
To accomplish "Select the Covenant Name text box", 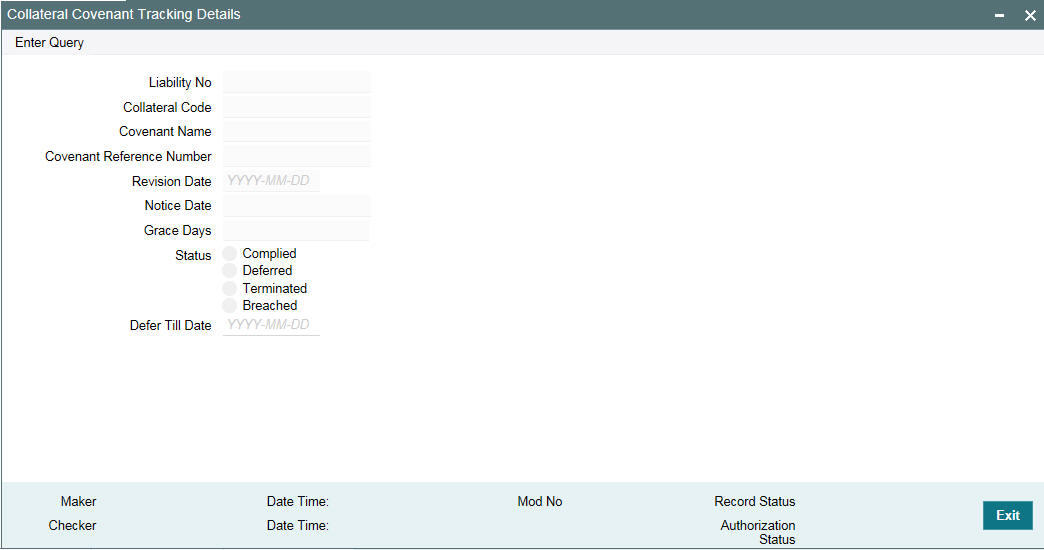I will tap(296, 132).
